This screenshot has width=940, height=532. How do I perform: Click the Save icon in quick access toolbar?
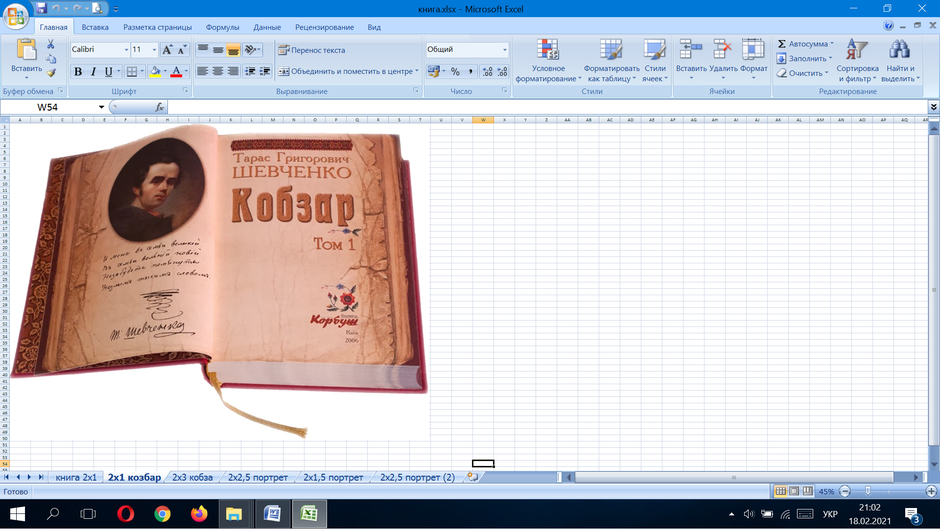(41, 8)
